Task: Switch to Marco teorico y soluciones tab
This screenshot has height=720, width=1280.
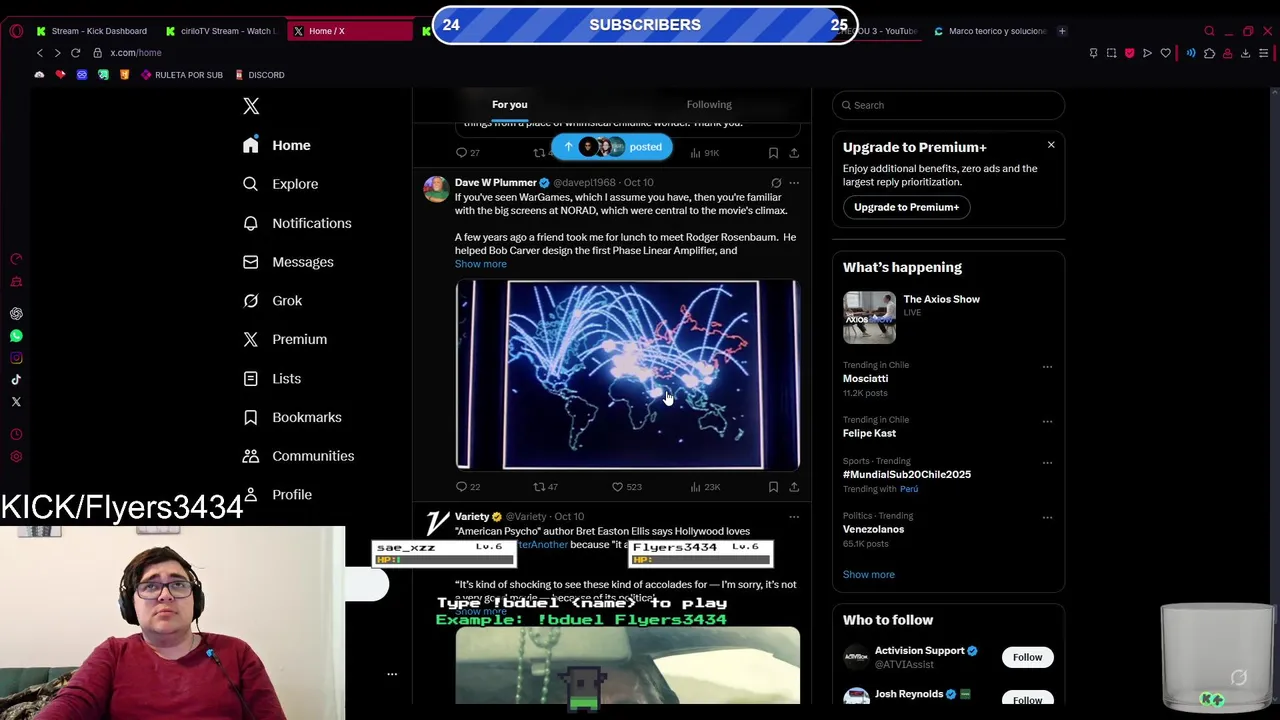Action: click(990, 31)
